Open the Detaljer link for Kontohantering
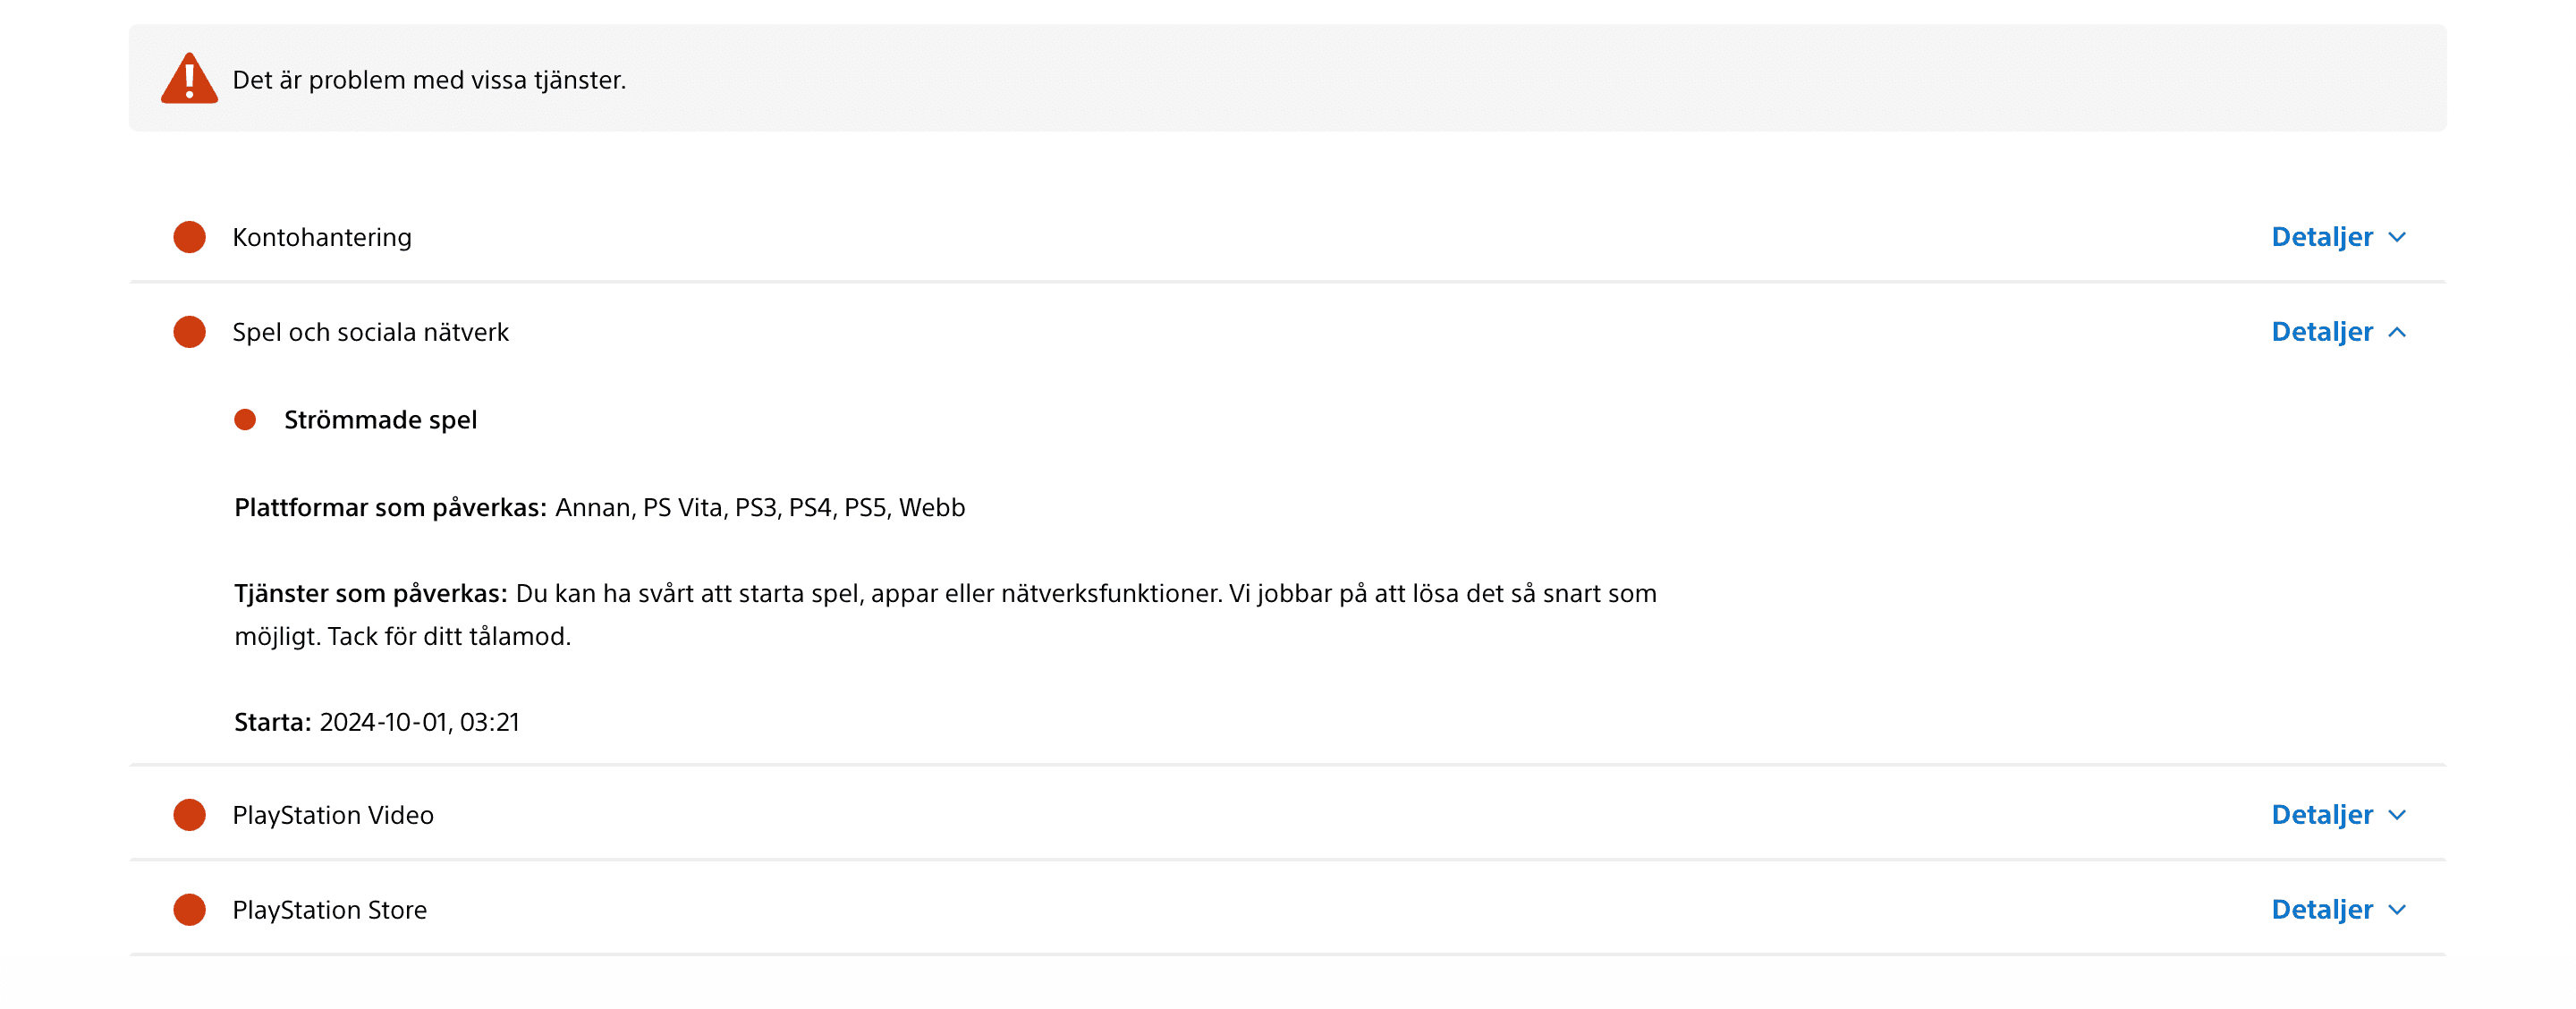Image resolution: width=2576 pixels, height=1009 pixels. click(2321, 237)
